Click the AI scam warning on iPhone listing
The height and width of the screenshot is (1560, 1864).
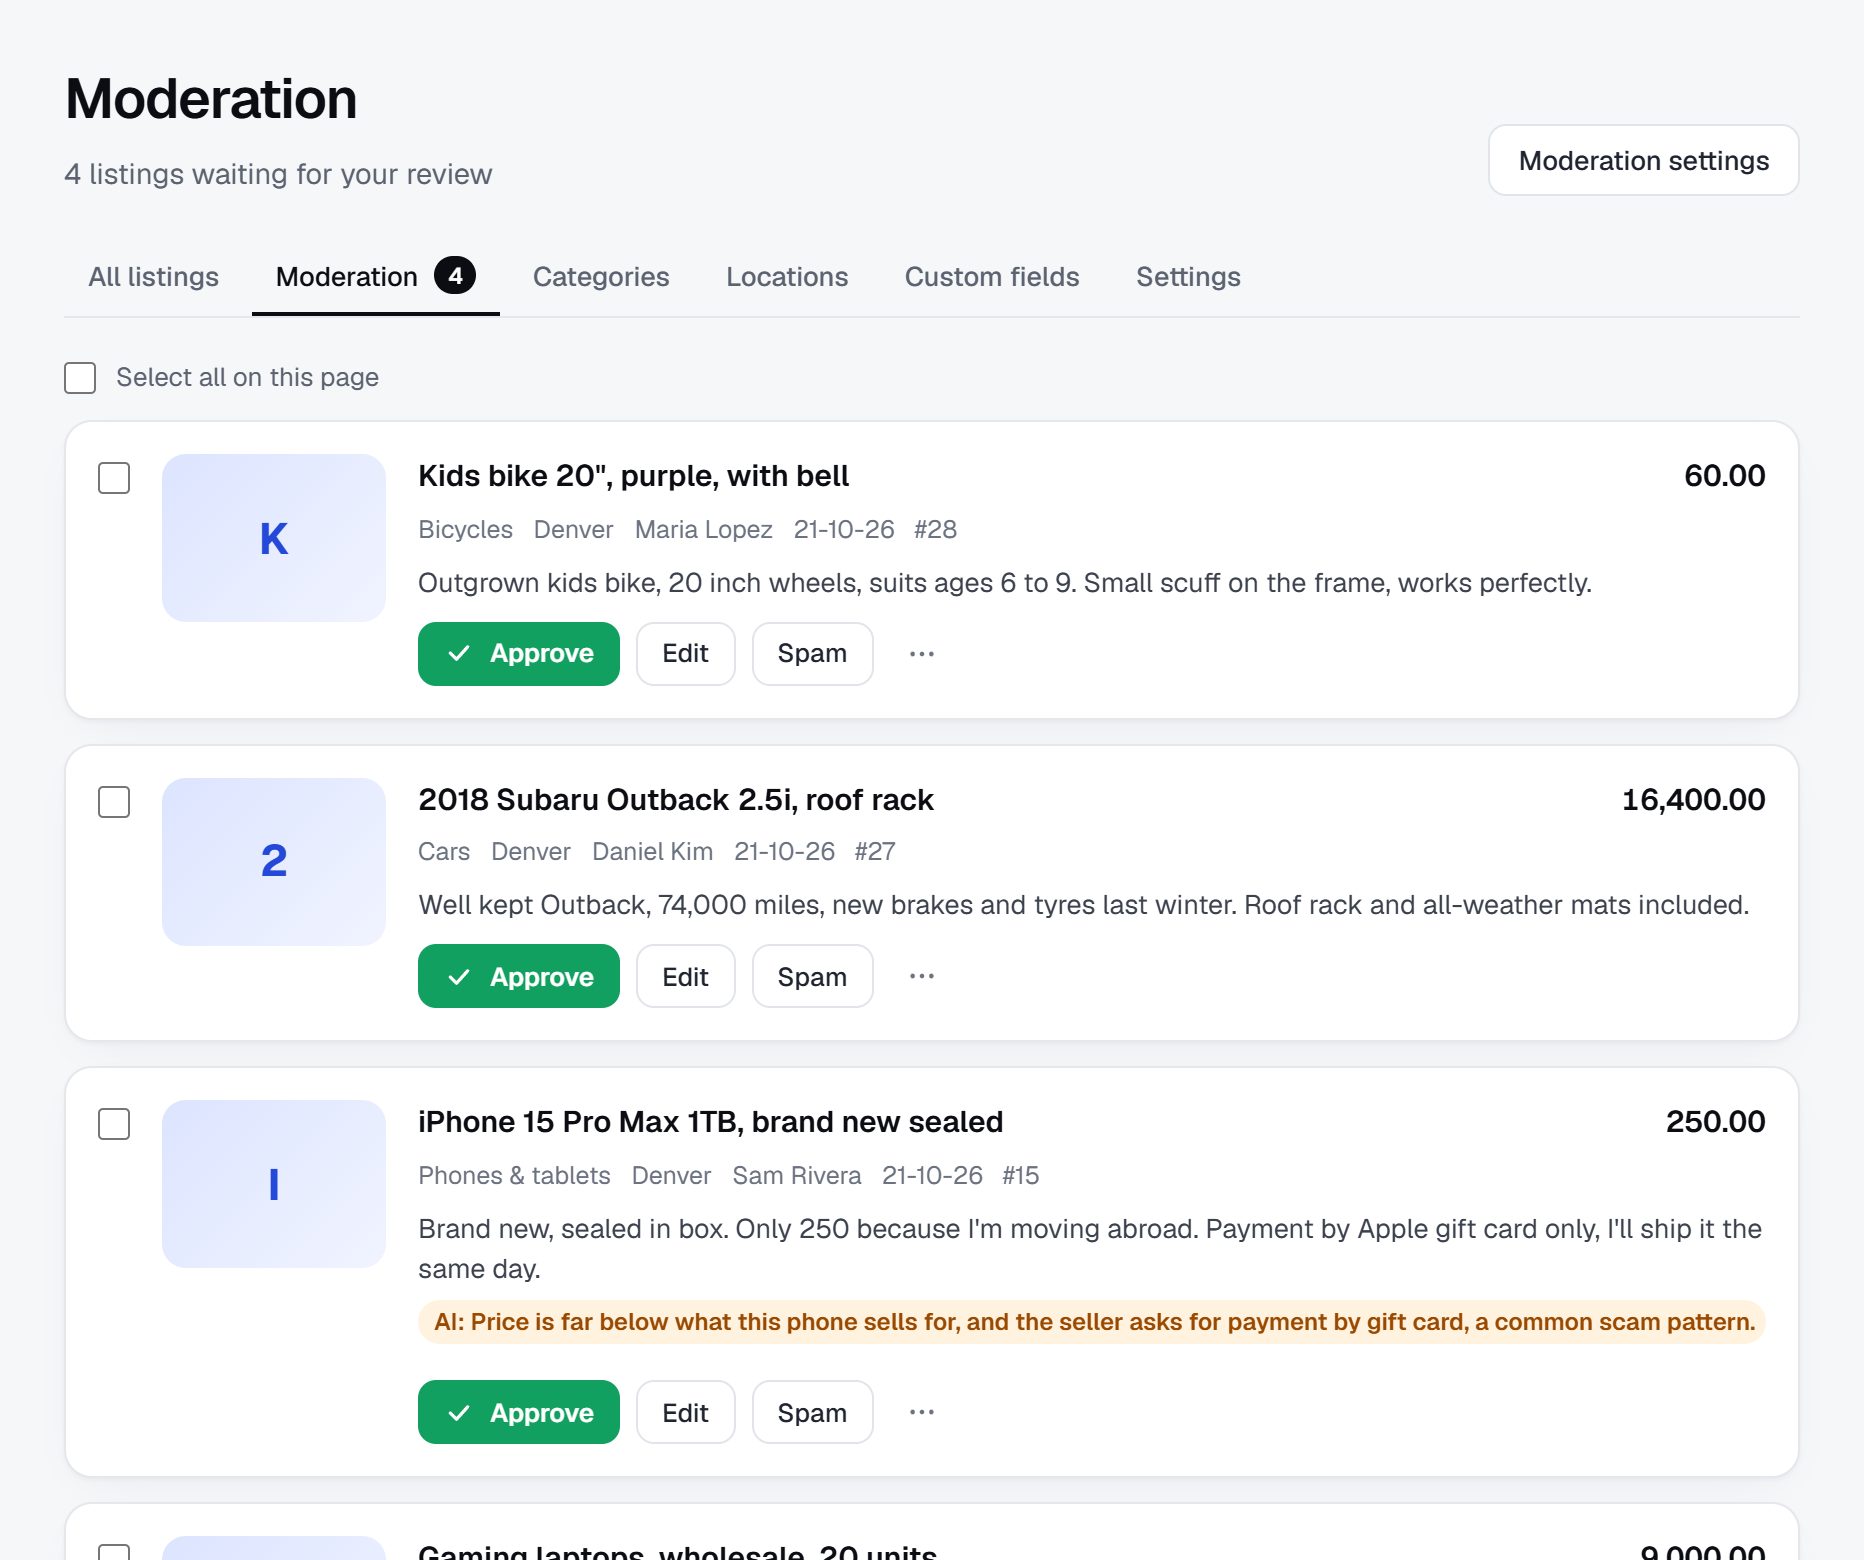point(1092,1322)
